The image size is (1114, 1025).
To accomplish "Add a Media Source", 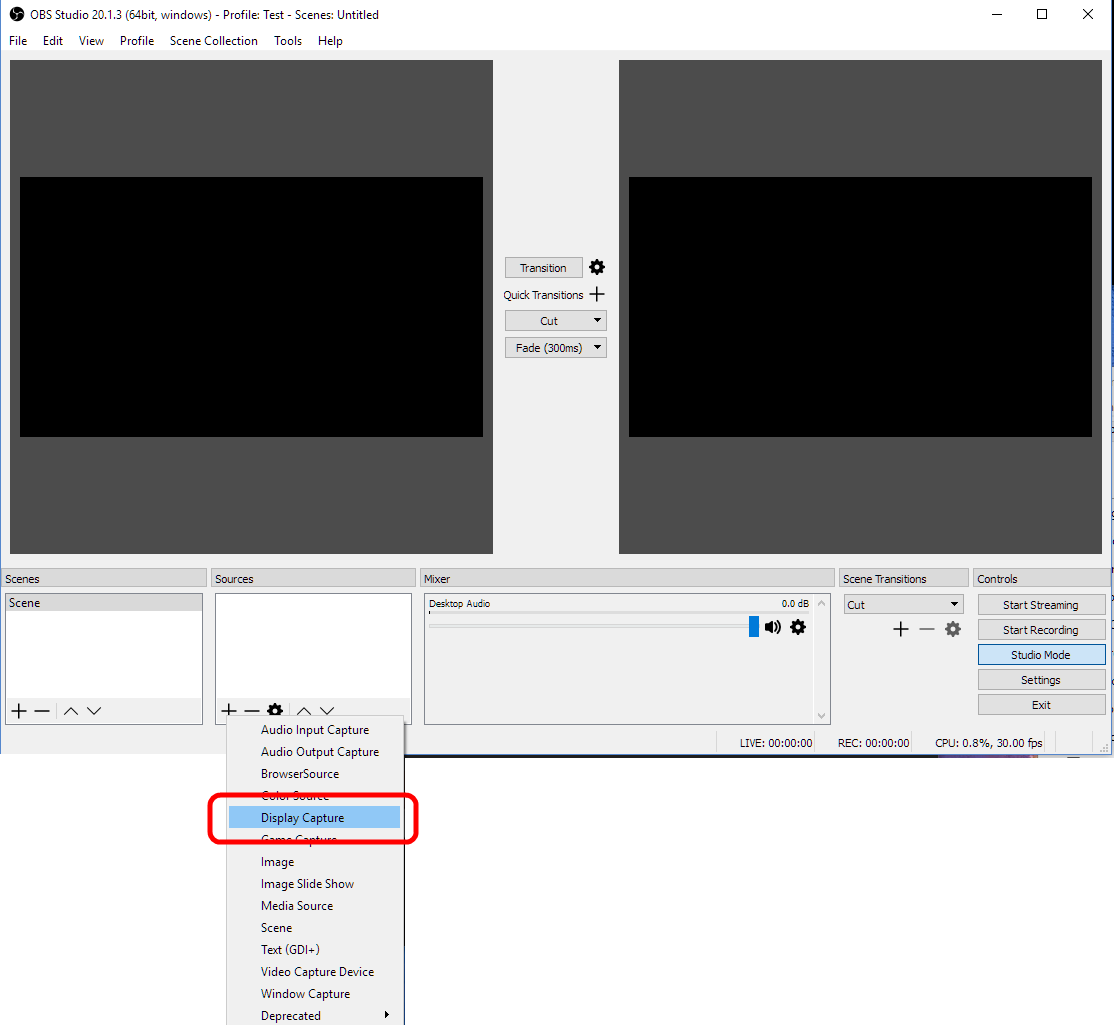I will (x=315, y=906).
